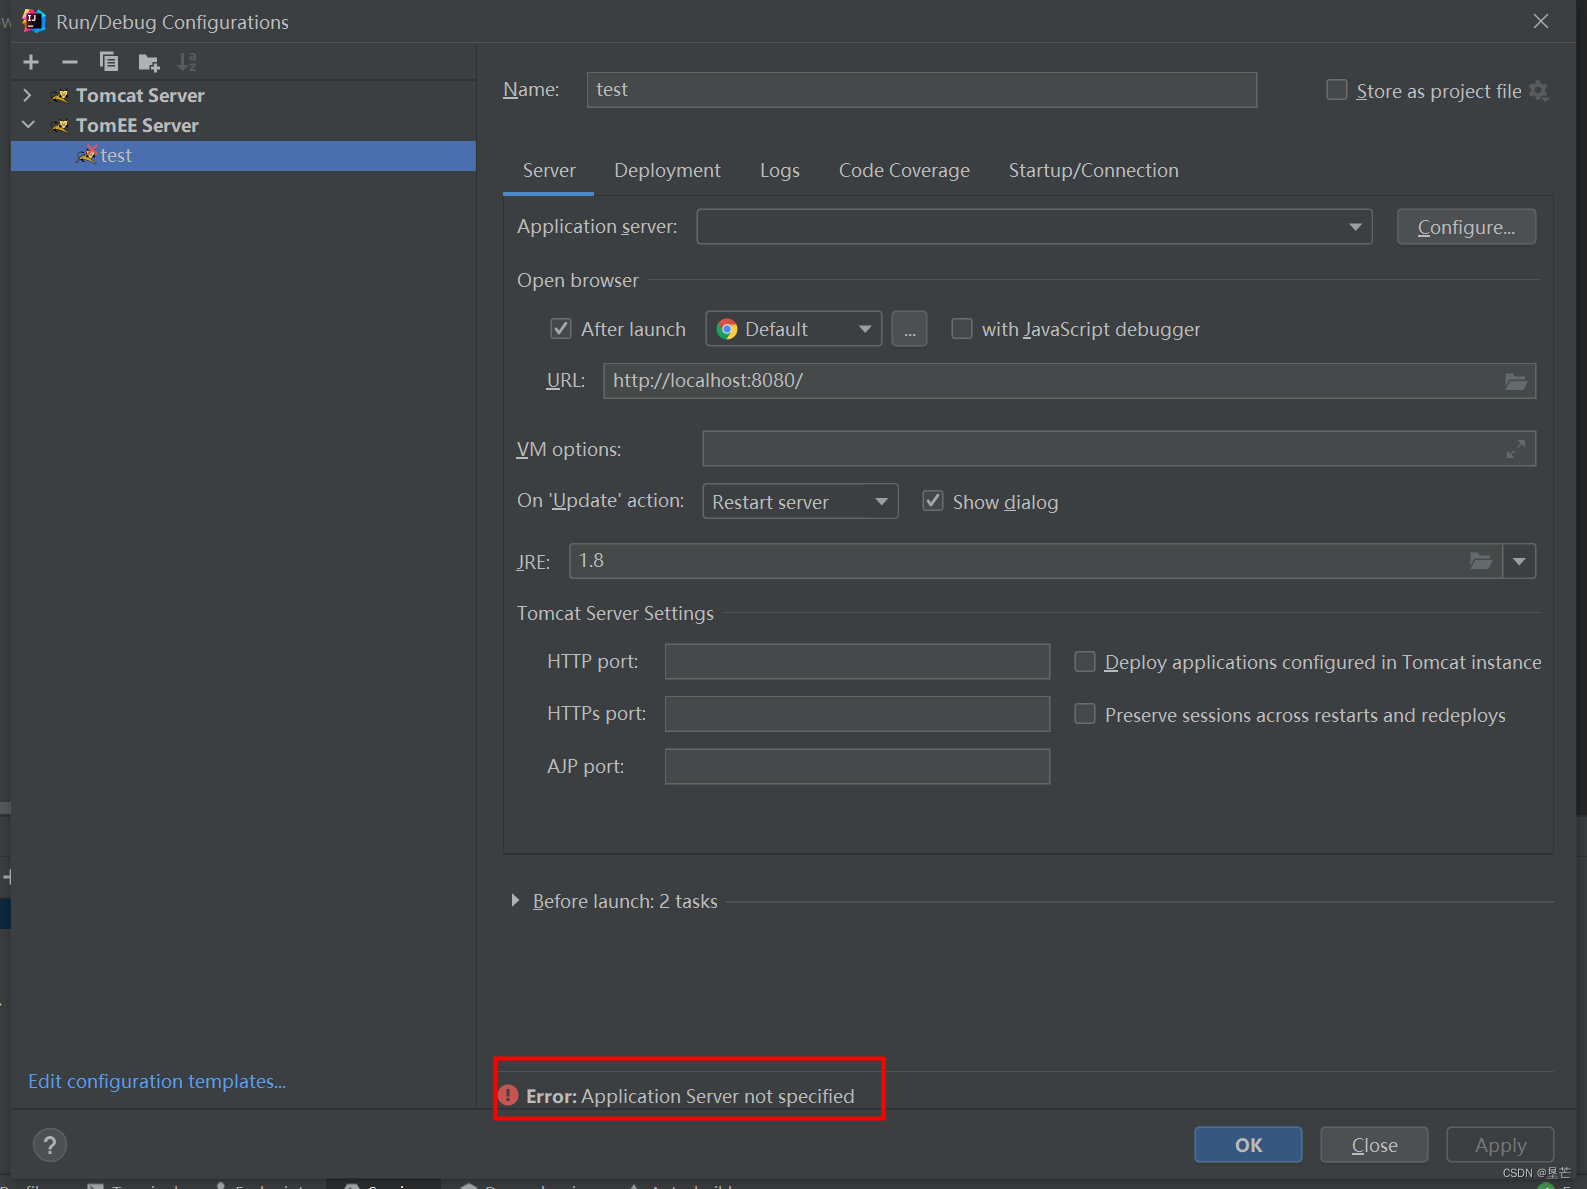The width and height of the screenshot is (1587, 1189).
Task: Enable Preserve sessions across restarts
Action: click(x=1085, y=714)
